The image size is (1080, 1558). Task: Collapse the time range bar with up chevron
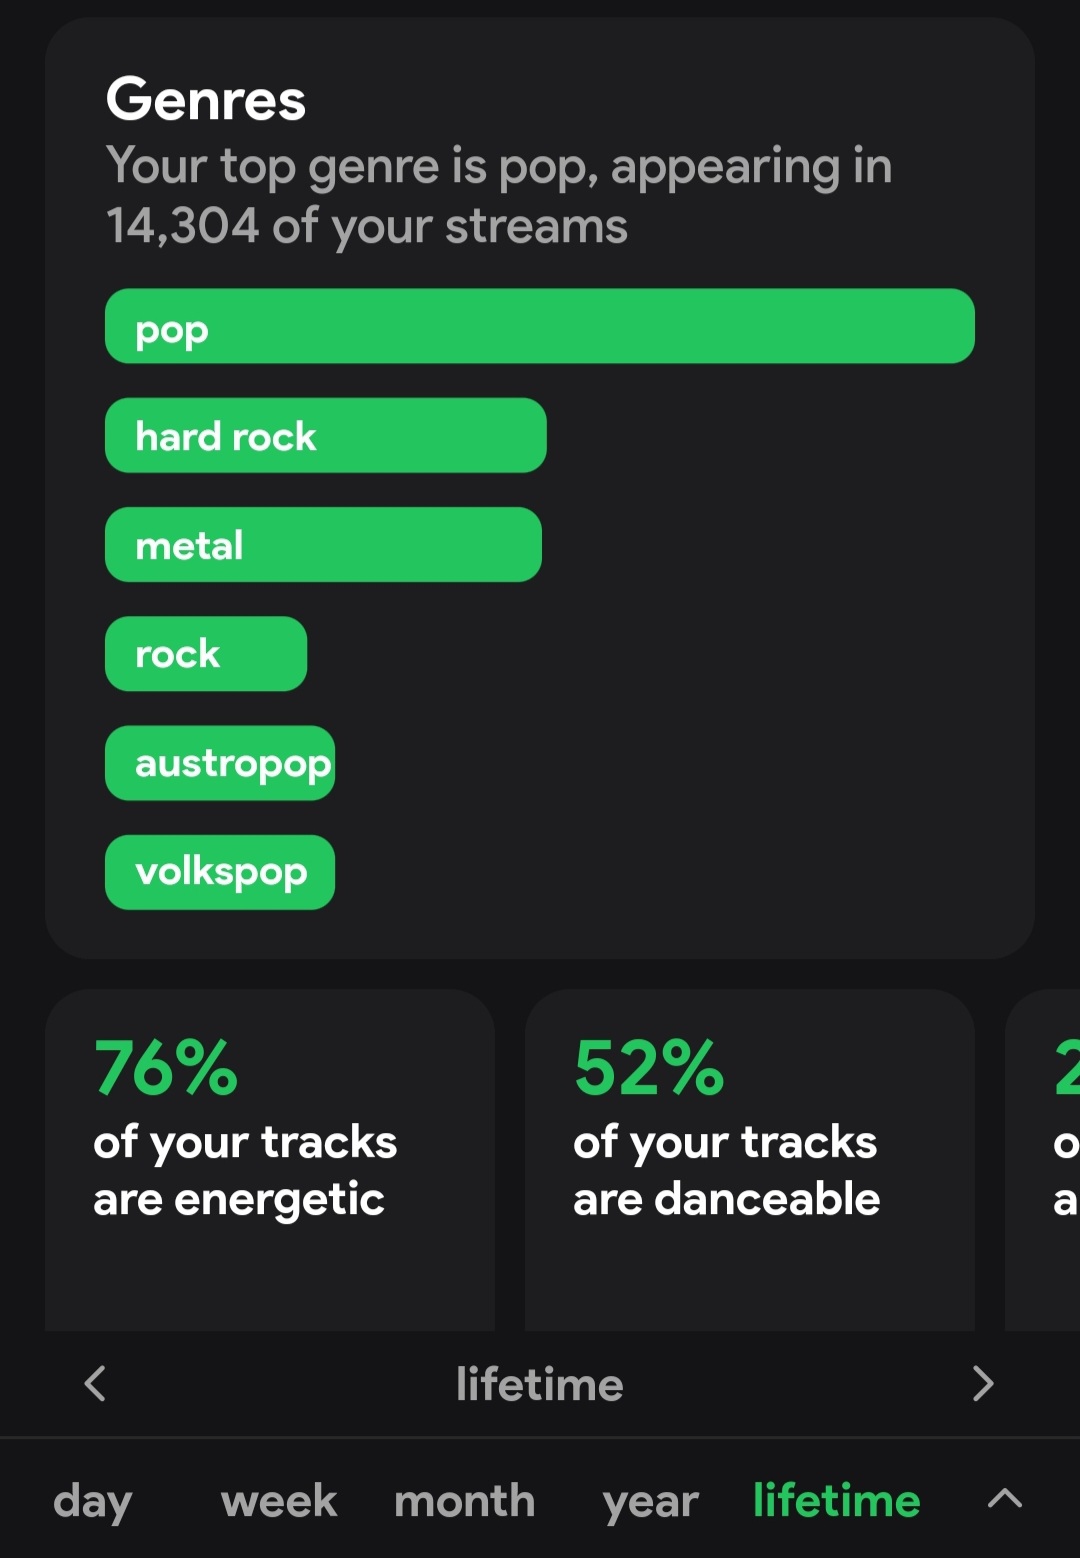point(1005,1498)
